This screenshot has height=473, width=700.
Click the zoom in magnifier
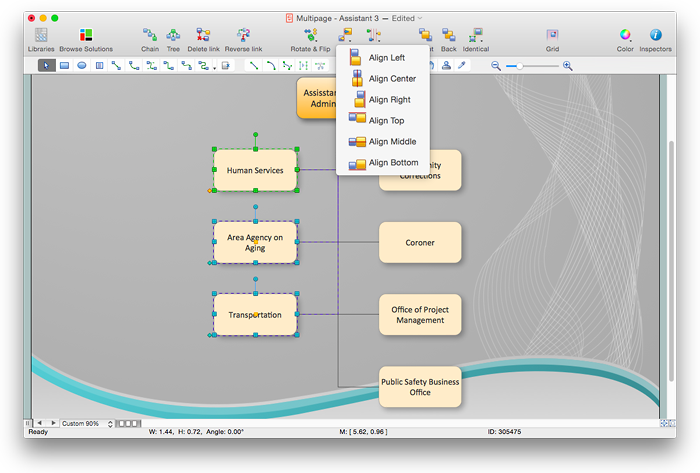[567, 66]
